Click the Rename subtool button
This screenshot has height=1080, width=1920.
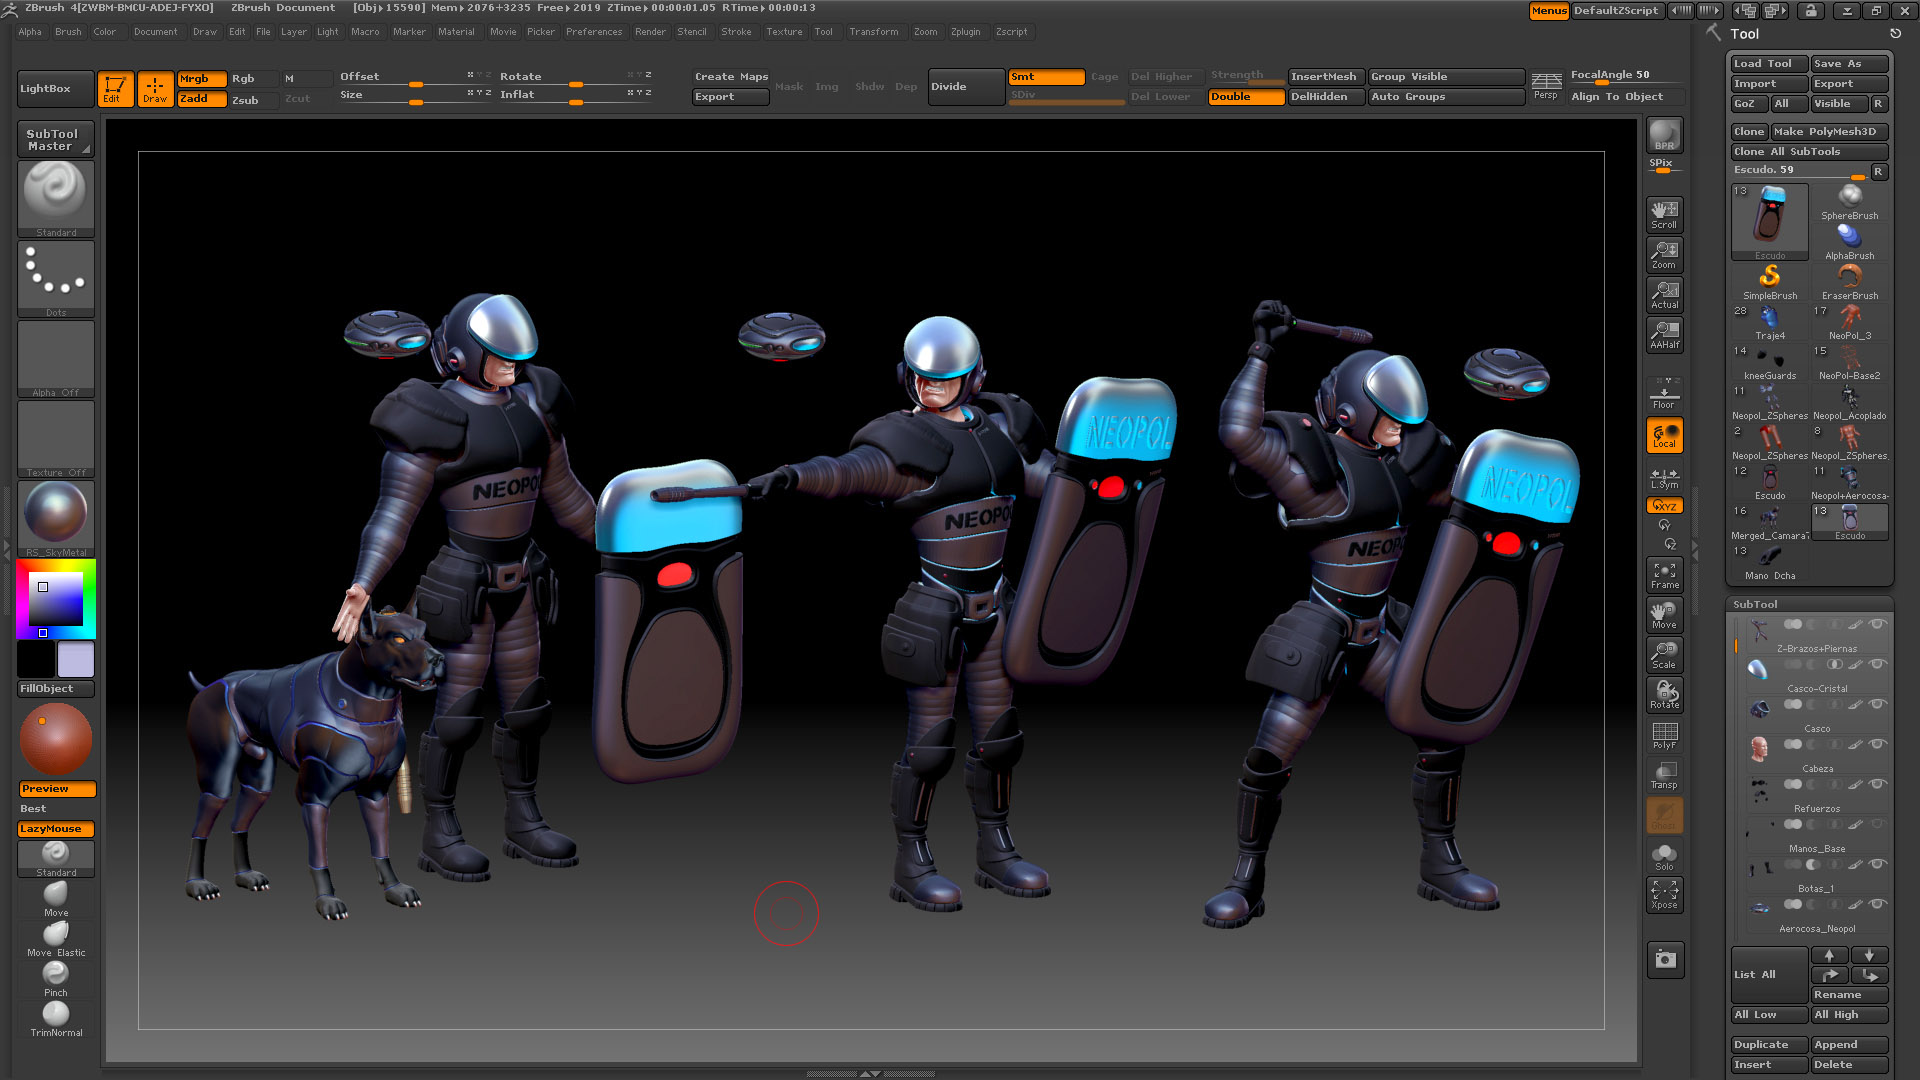coord(1849,994)
